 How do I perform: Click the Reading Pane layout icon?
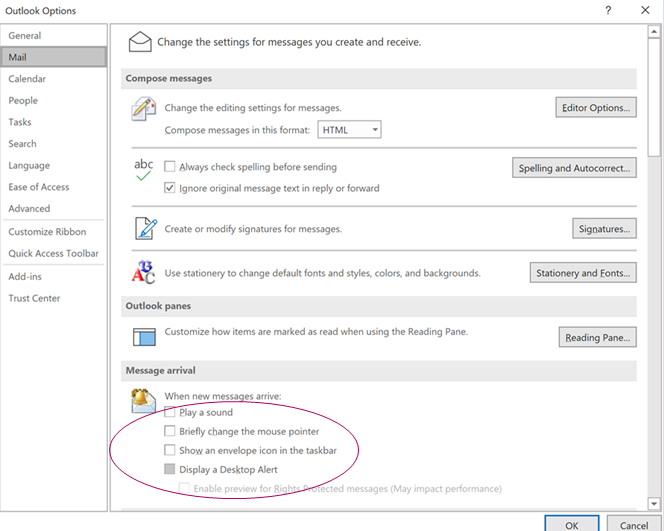pos(144,336)
